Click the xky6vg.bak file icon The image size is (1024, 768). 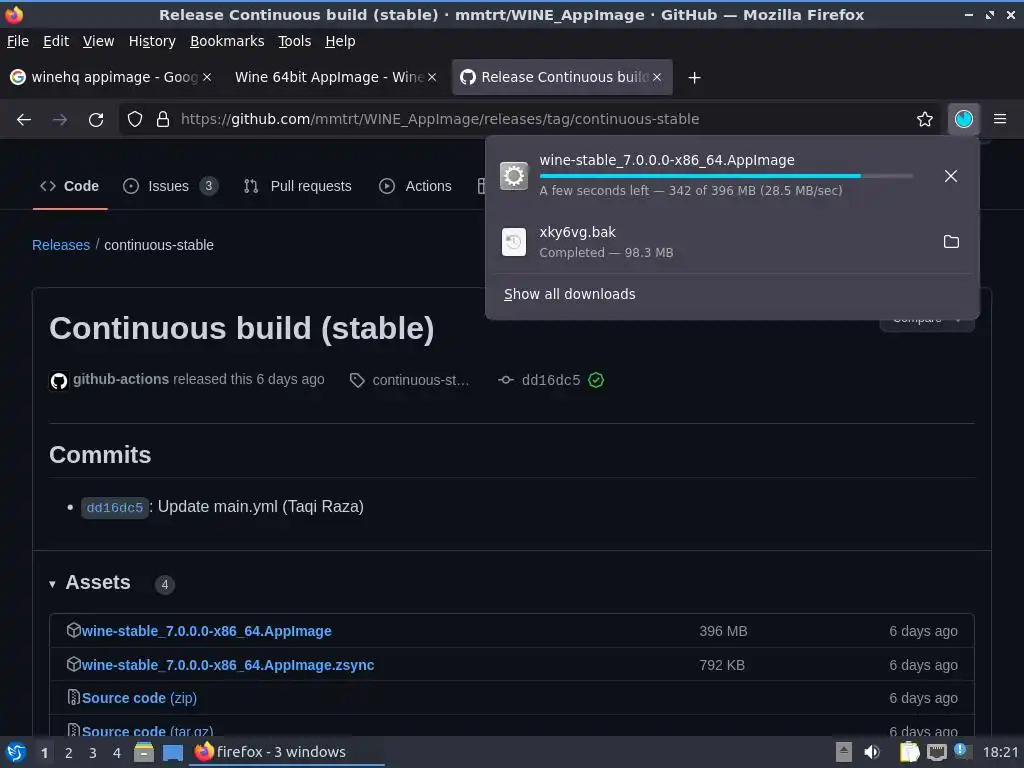click(514, 242)
